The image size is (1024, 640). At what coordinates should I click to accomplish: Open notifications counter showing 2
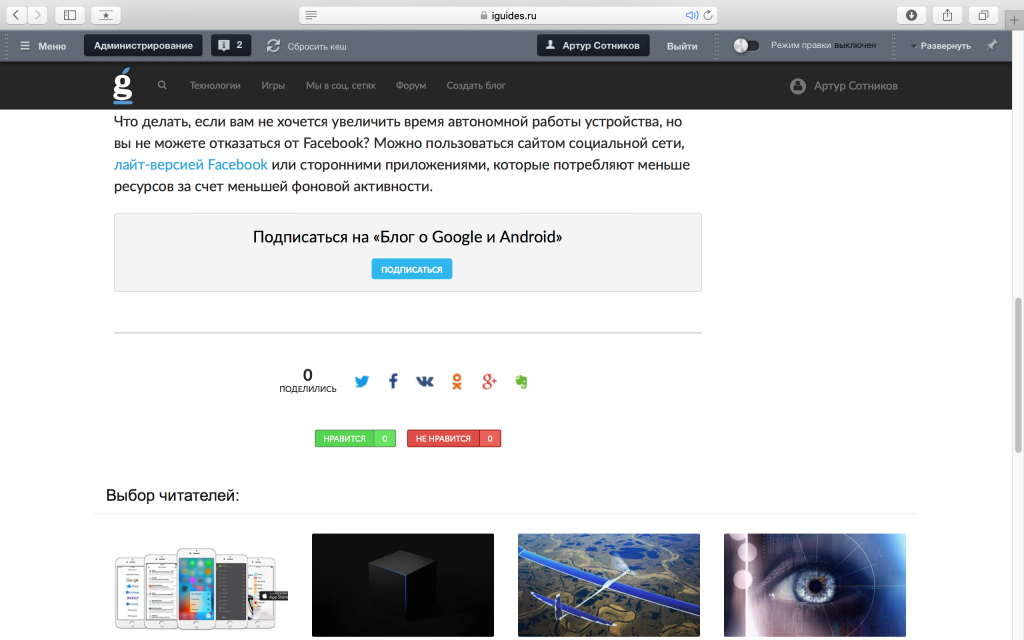coord(231,45)
